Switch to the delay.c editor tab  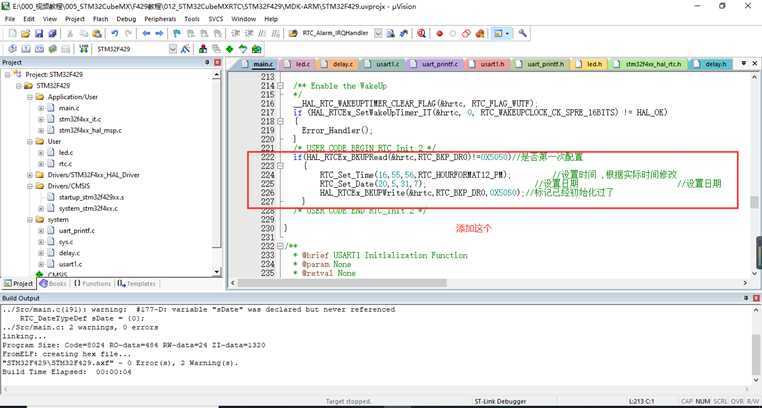tap(338, 64)
